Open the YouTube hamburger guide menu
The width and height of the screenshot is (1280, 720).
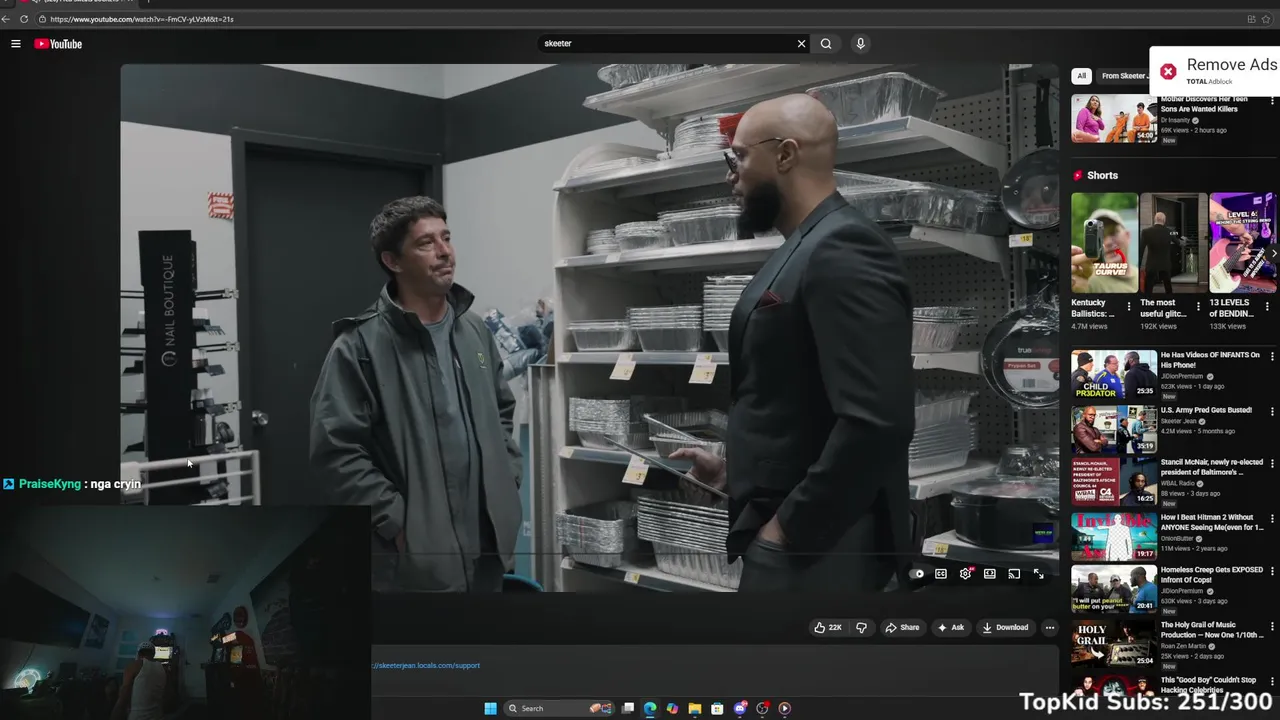16,44
